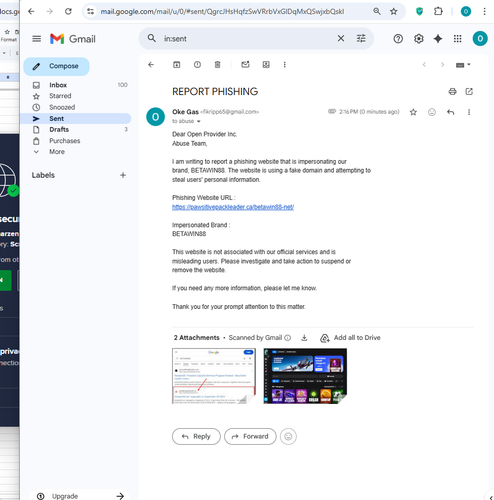Go to the newer message arrow
494x500 pixels.
tap(424, 65)
